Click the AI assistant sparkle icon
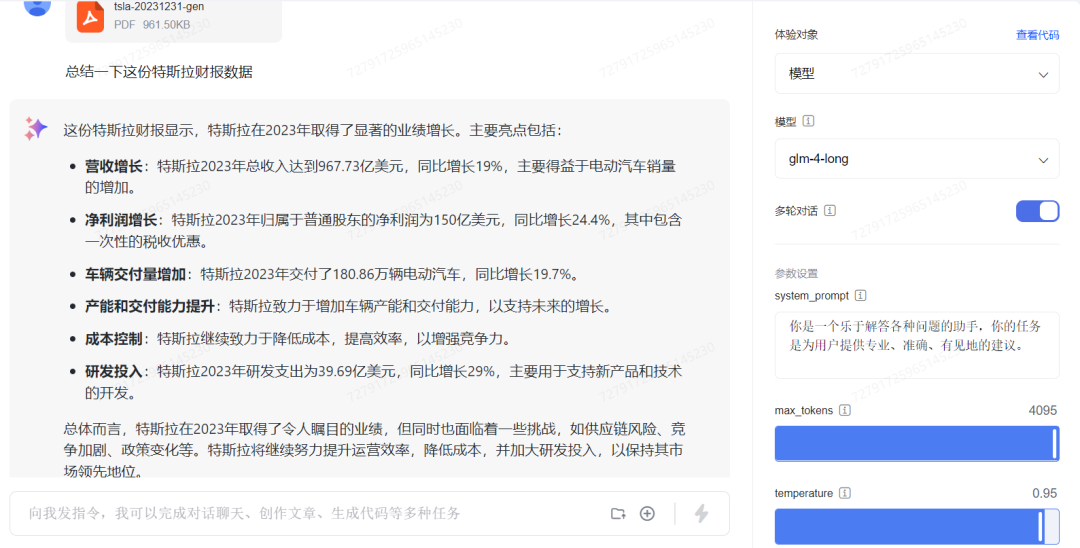 point(35,129)
